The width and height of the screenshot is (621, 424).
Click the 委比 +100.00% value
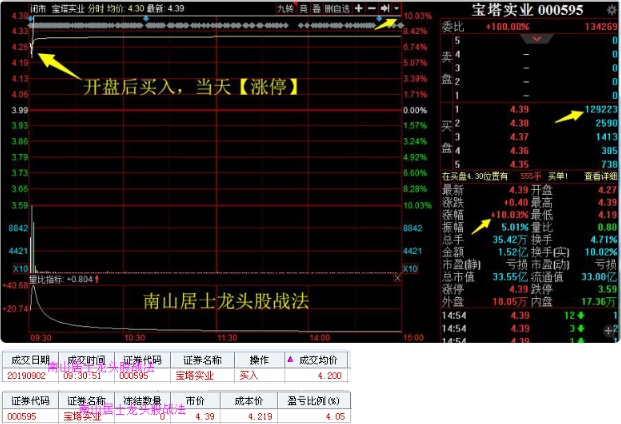tap(507, 27)
